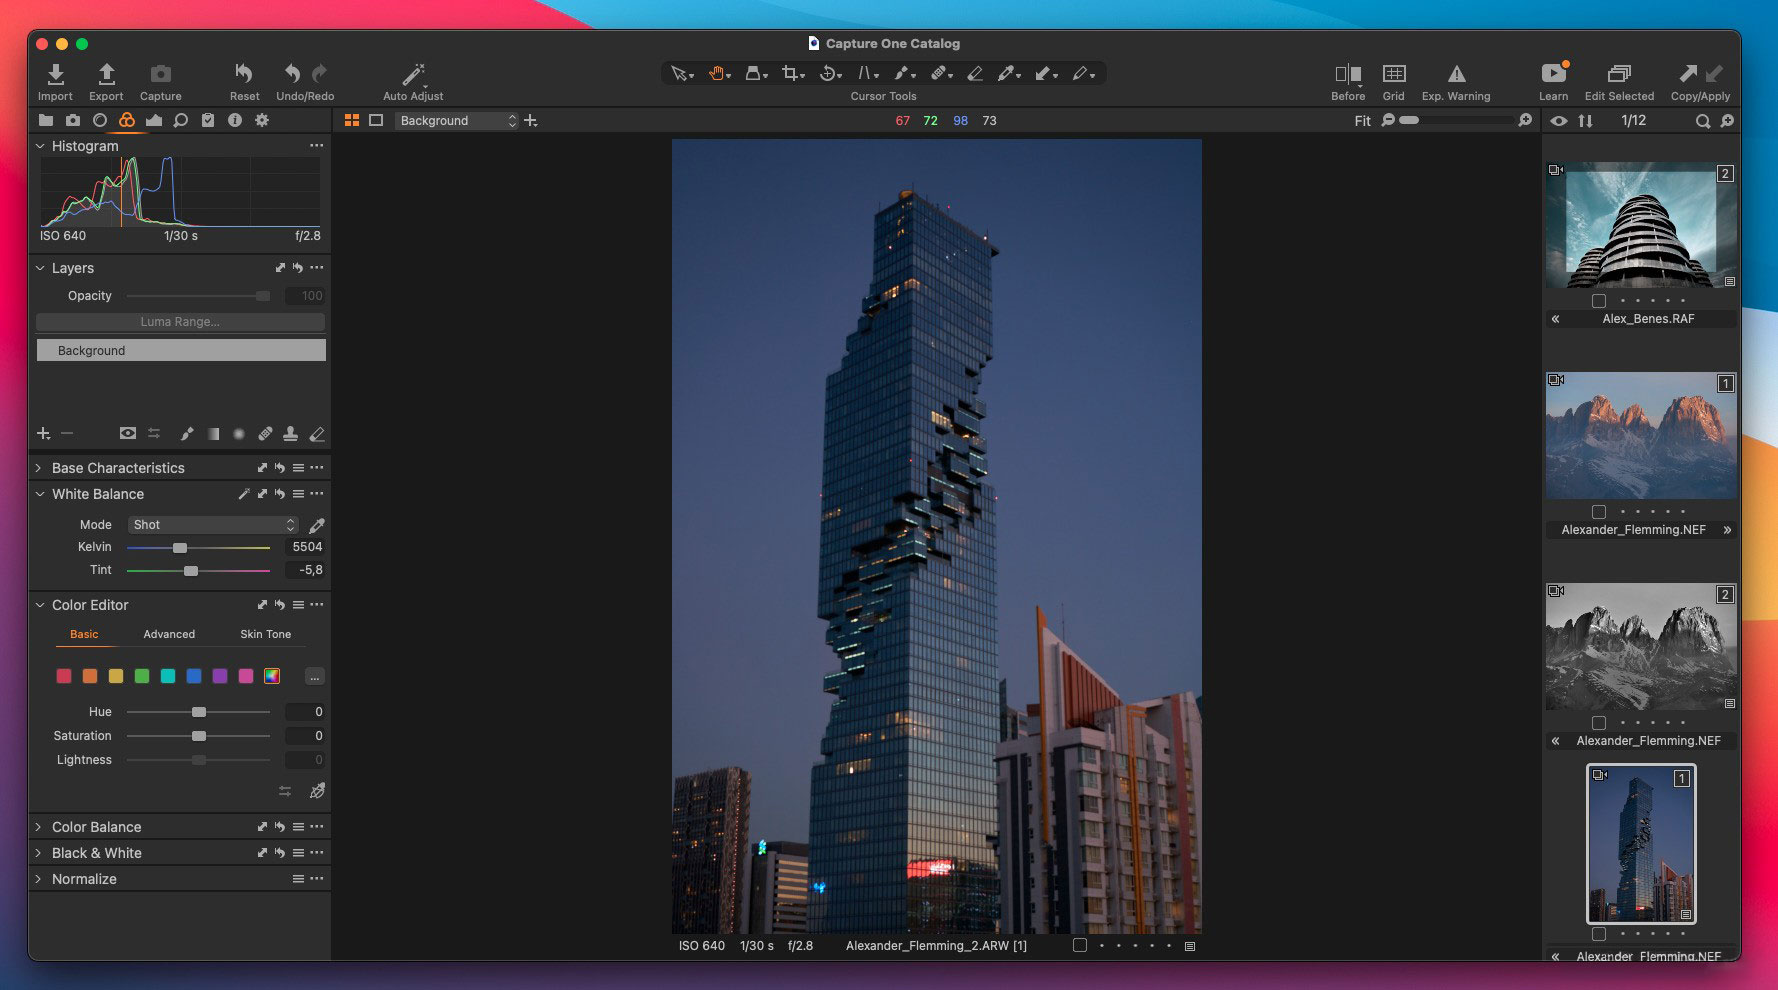The height and width of the screenshot is (990, 1778).
Task: Click the Export icon
Action: click(x=106, y=75)
